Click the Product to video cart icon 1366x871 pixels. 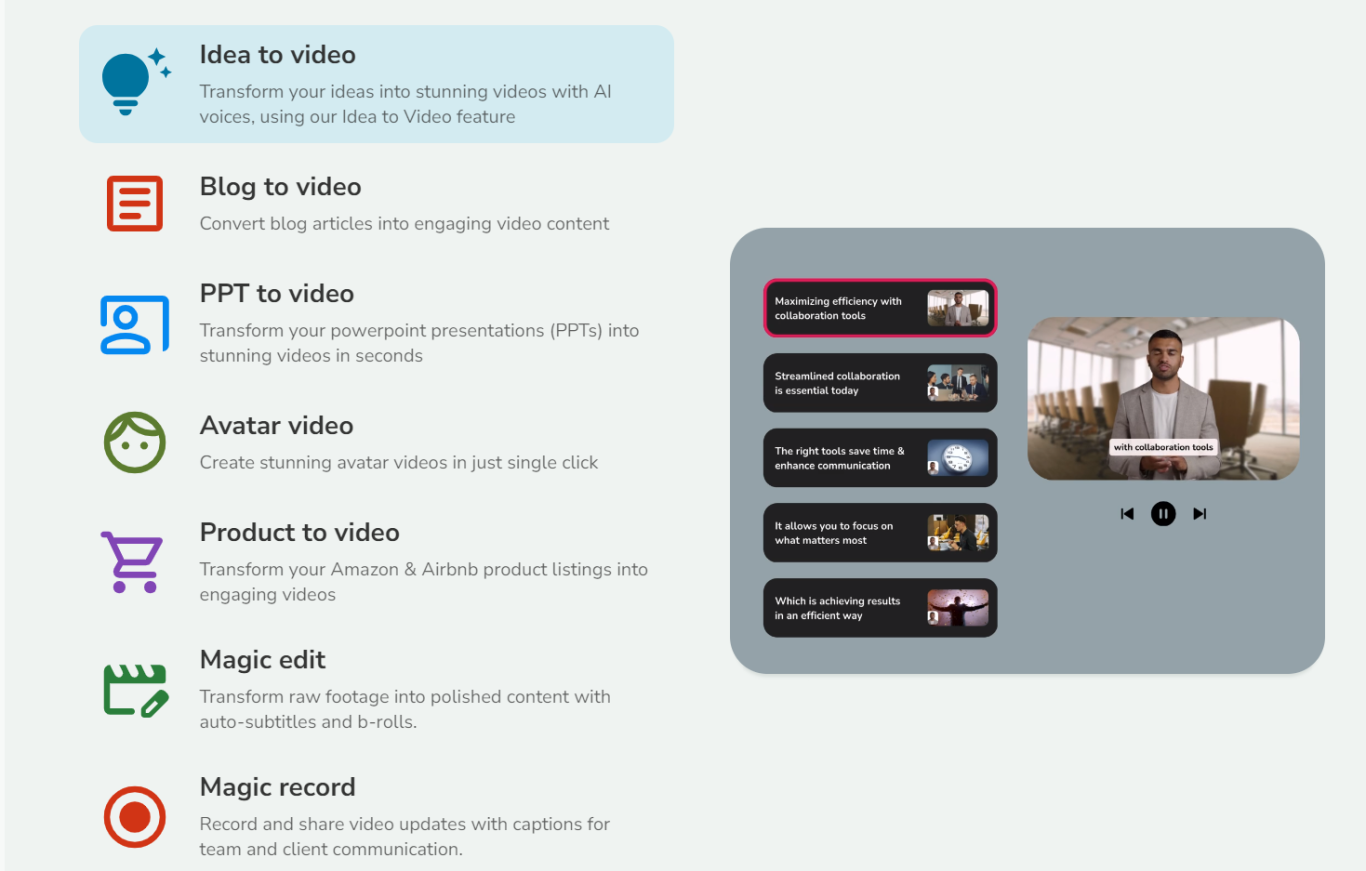132,562
